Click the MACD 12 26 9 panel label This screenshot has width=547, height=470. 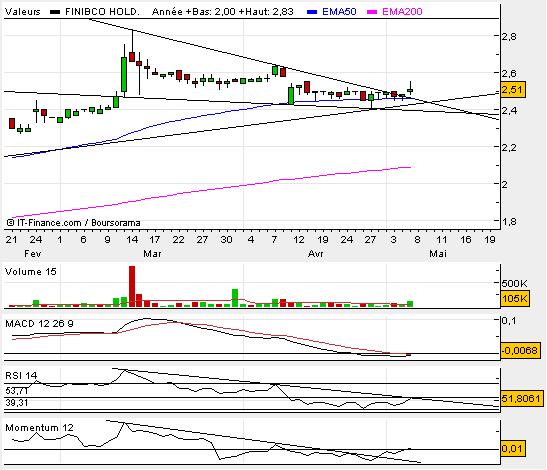pos(39,324)
